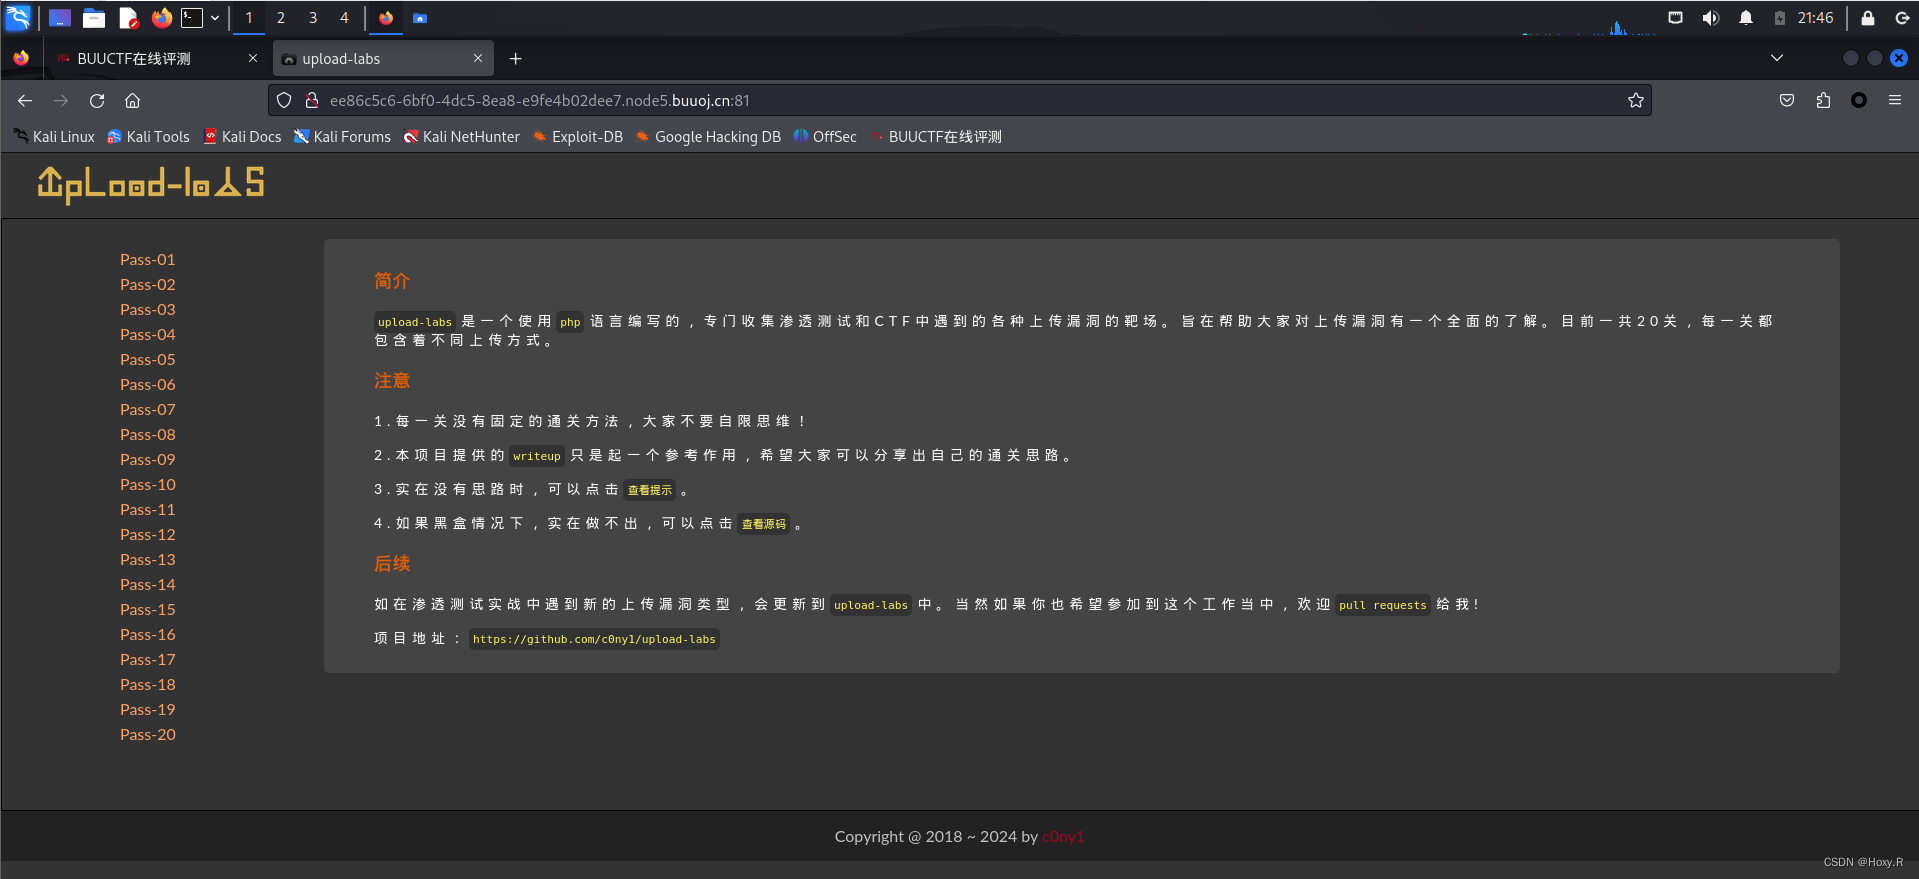Switch to workspace 4
This screenshot has width=1919, height=879.
pos(344,18)
